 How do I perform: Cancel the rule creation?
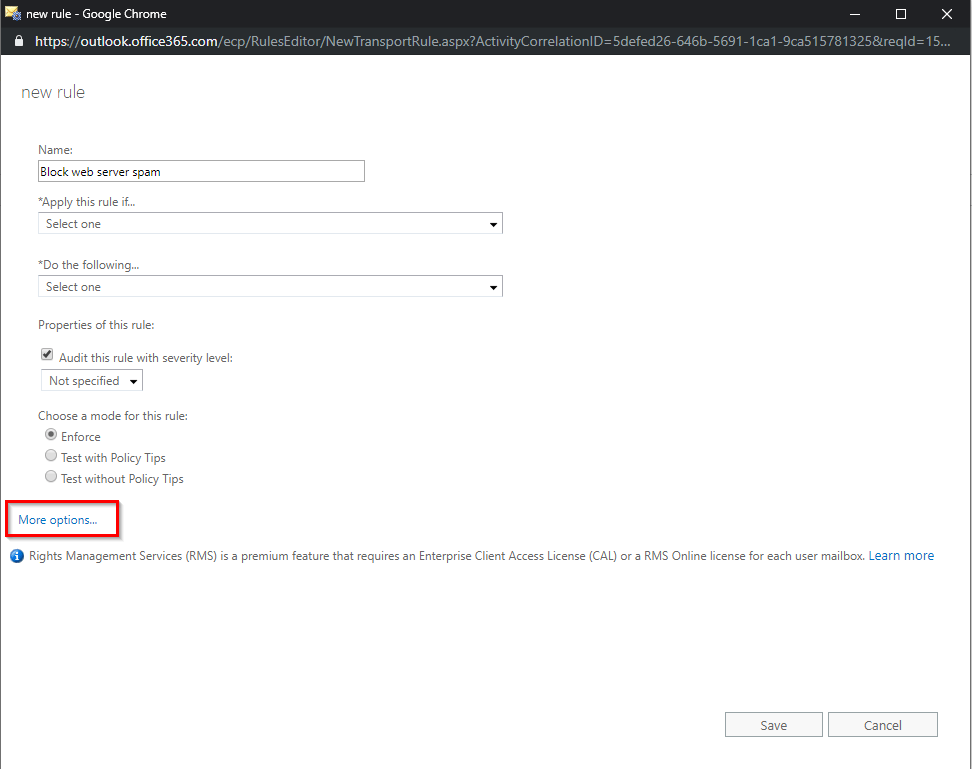tap(882, 724)
